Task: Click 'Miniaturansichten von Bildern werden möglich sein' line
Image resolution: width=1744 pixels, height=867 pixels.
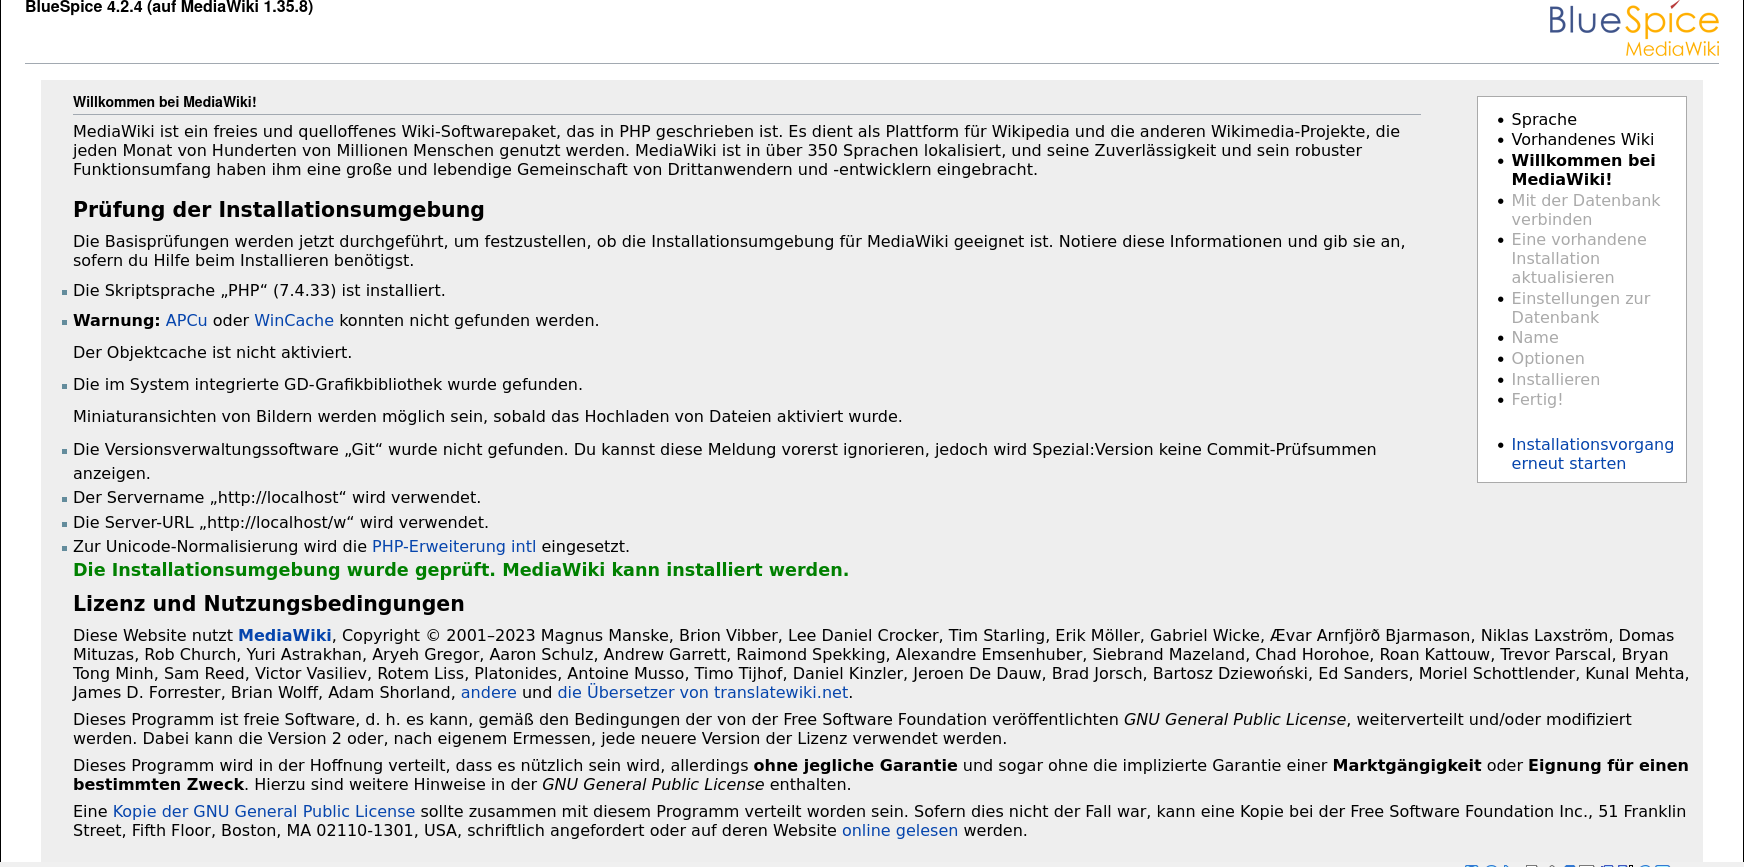Action: click(487, 417)
